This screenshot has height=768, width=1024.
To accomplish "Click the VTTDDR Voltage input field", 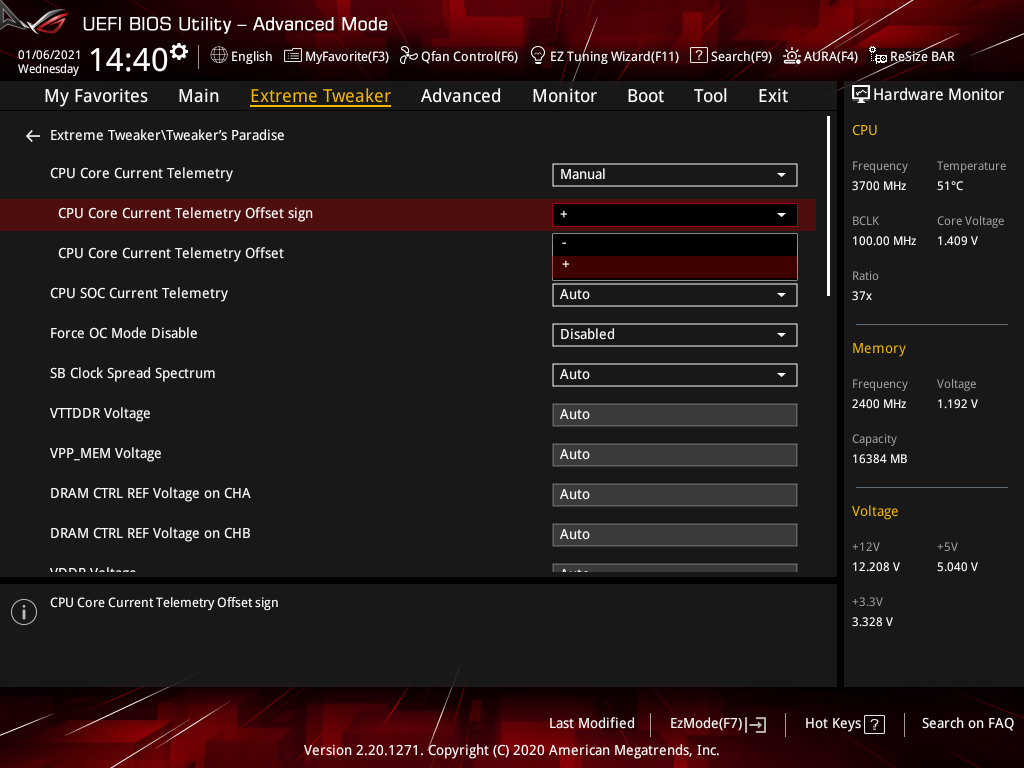I will click(675, 415).
